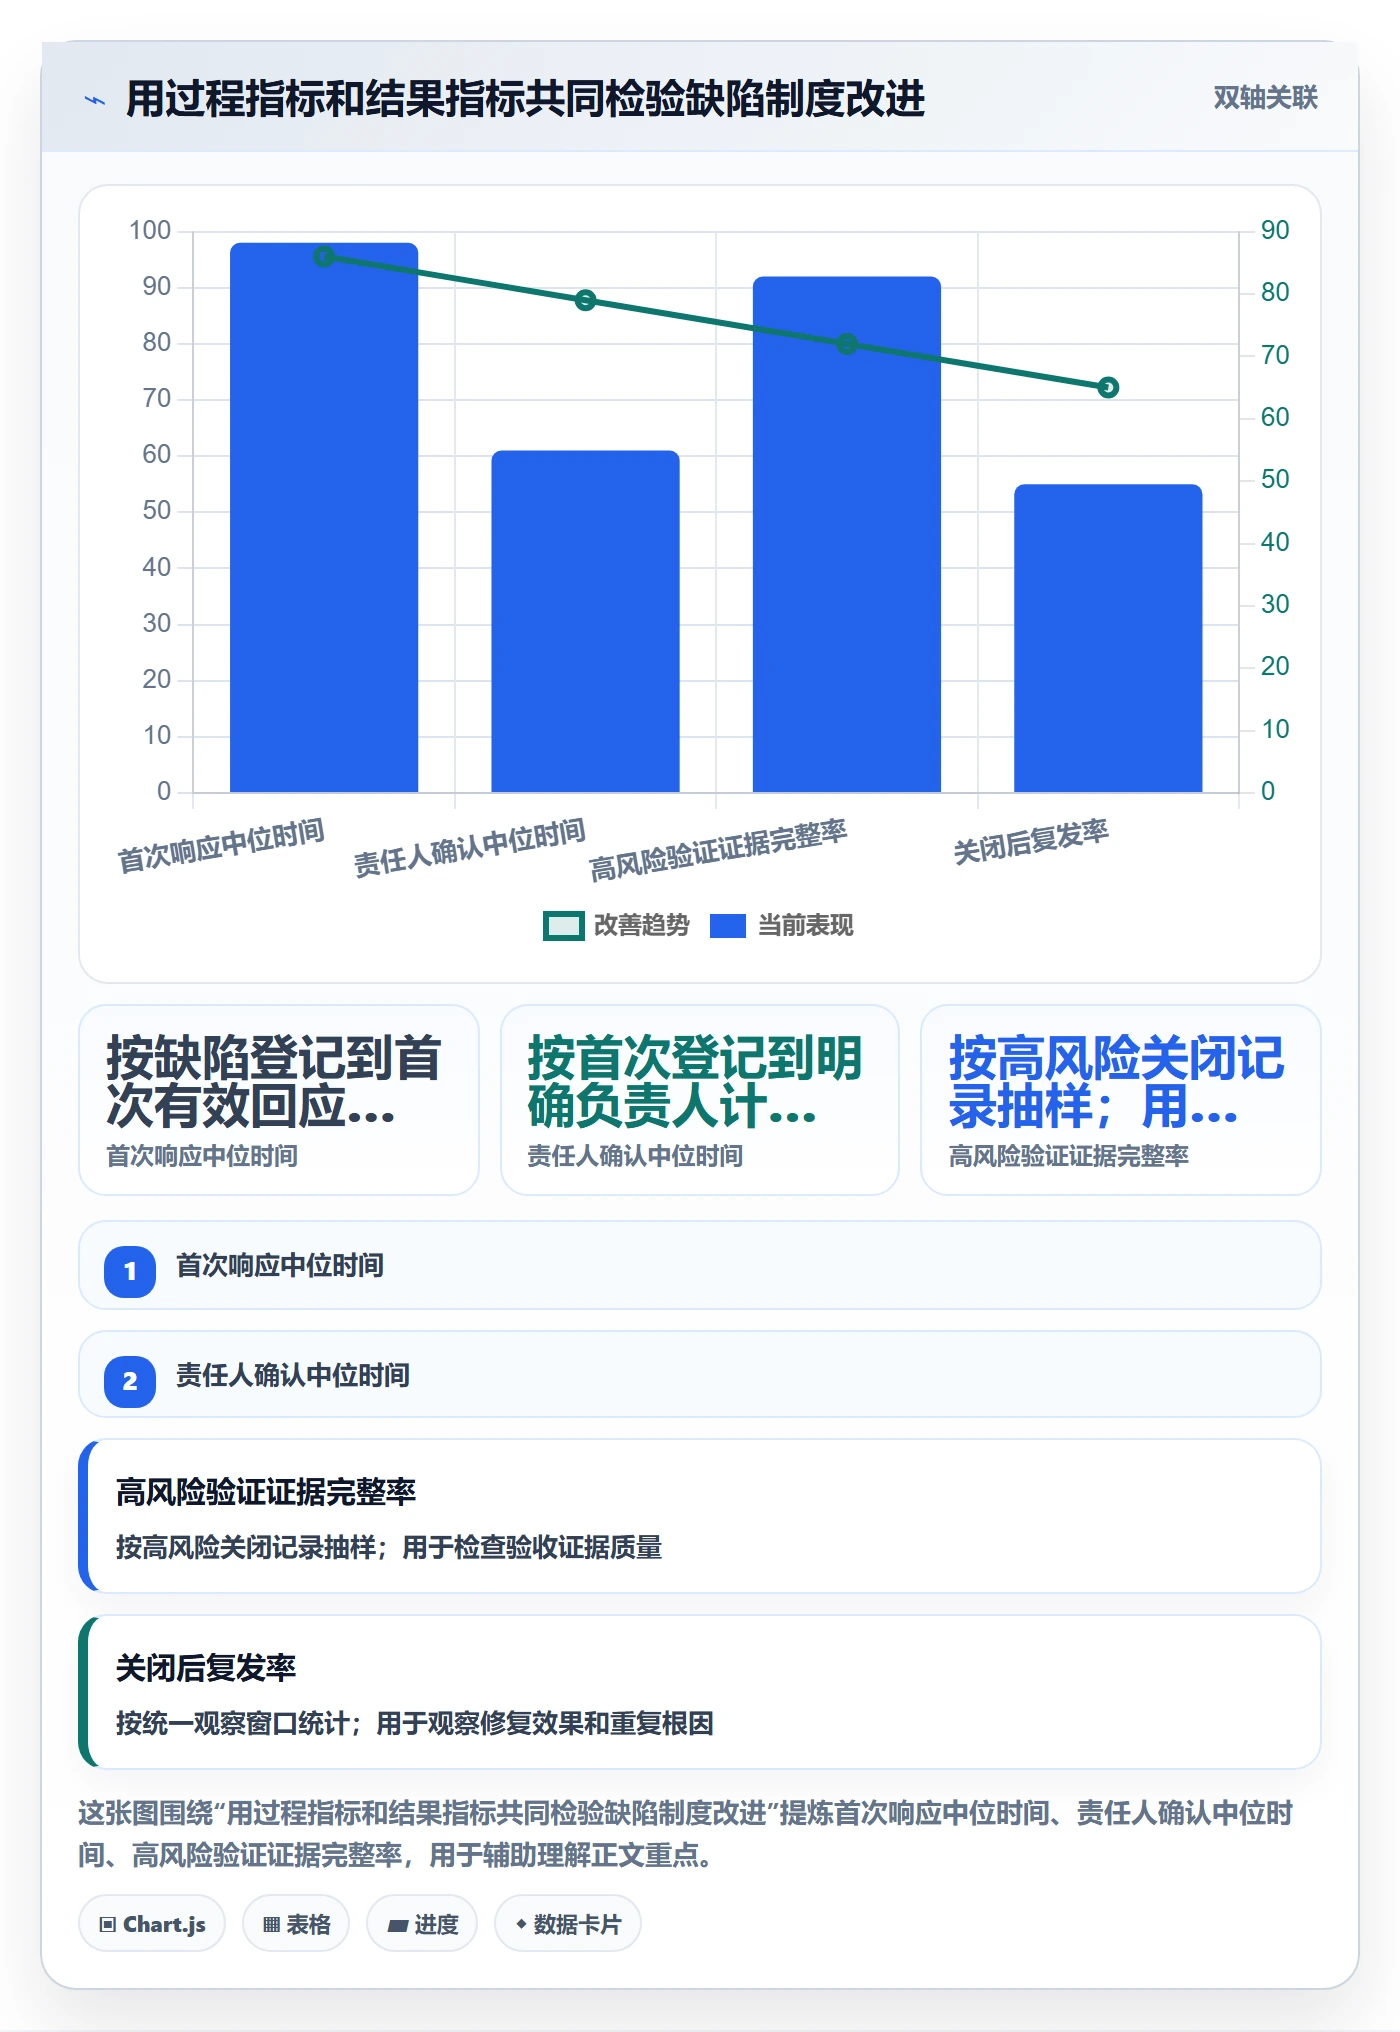Click the grid icon in the 表格 tag
The width and height of the screenshot is (1400, 2032).
click(271, 1924)
